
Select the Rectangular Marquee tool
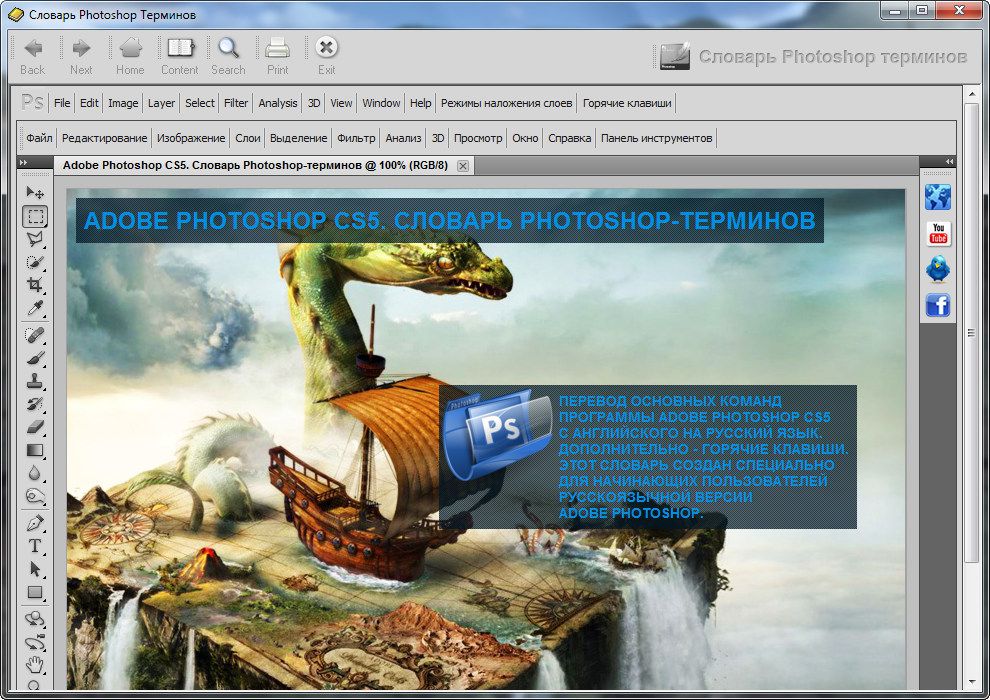click(35, 215)
